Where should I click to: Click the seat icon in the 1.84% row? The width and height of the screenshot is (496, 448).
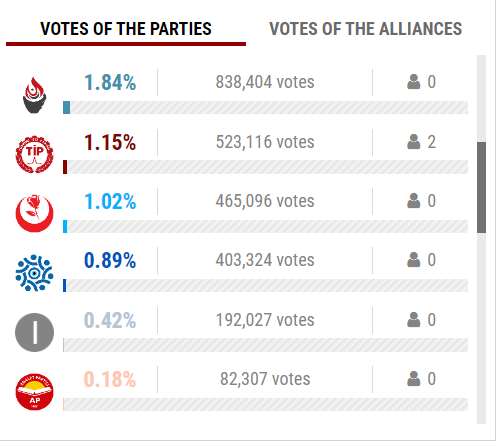point(413,82)
